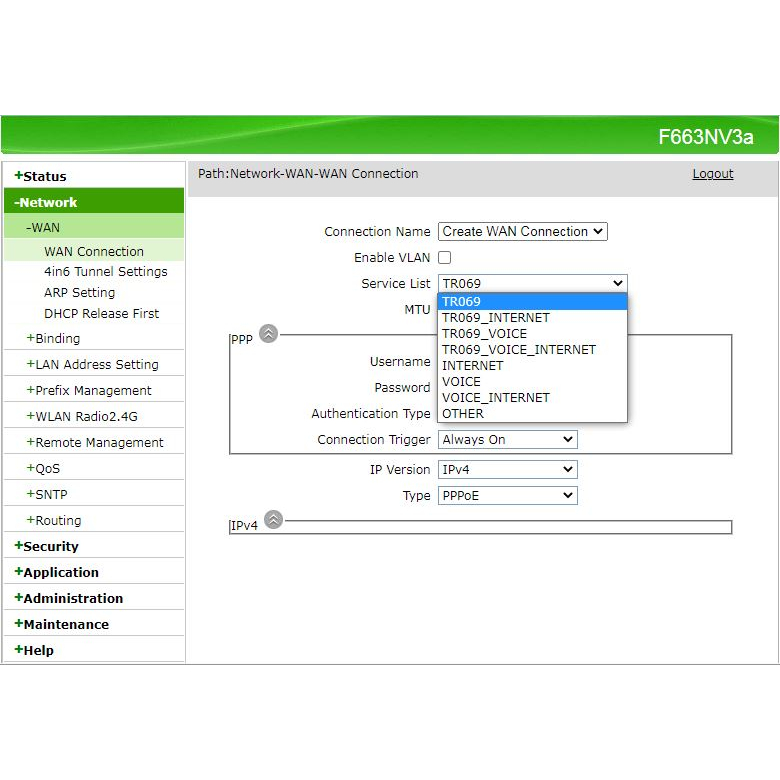
Task: Select VOICE_INTERNET from the dropdown list
Action: (x=496, y=398)
